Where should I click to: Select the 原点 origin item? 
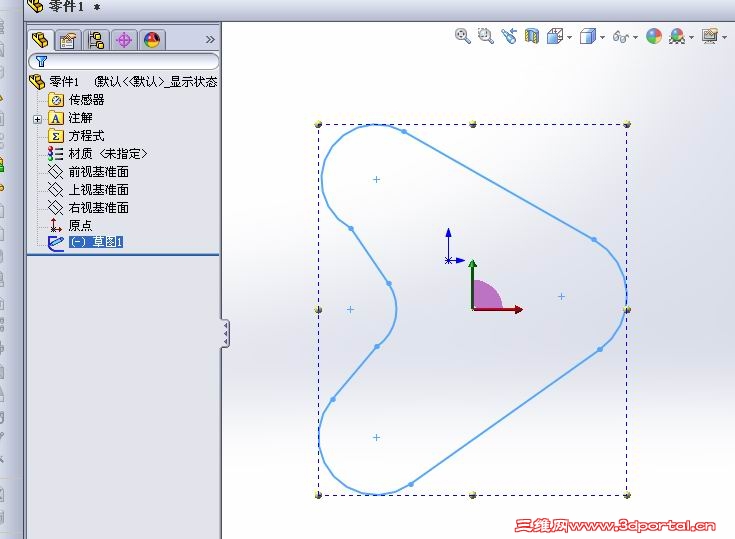tap(81, 225)
